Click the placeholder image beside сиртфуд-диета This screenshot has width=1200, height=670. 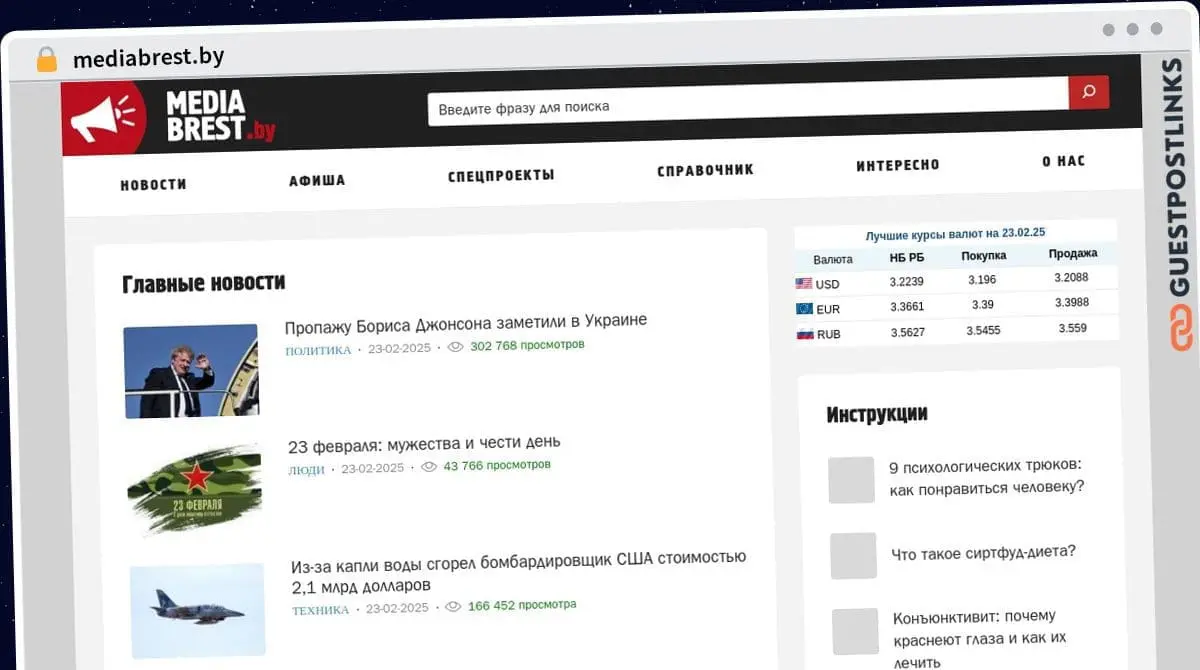[853, 556]
